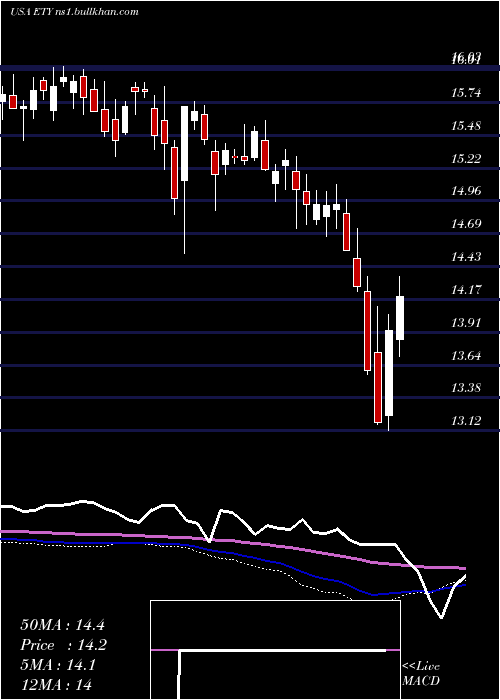The height and width of the screenshot is (700, 500).
Task: Select the 14.43 price axis label
Action: pos(466,256)
